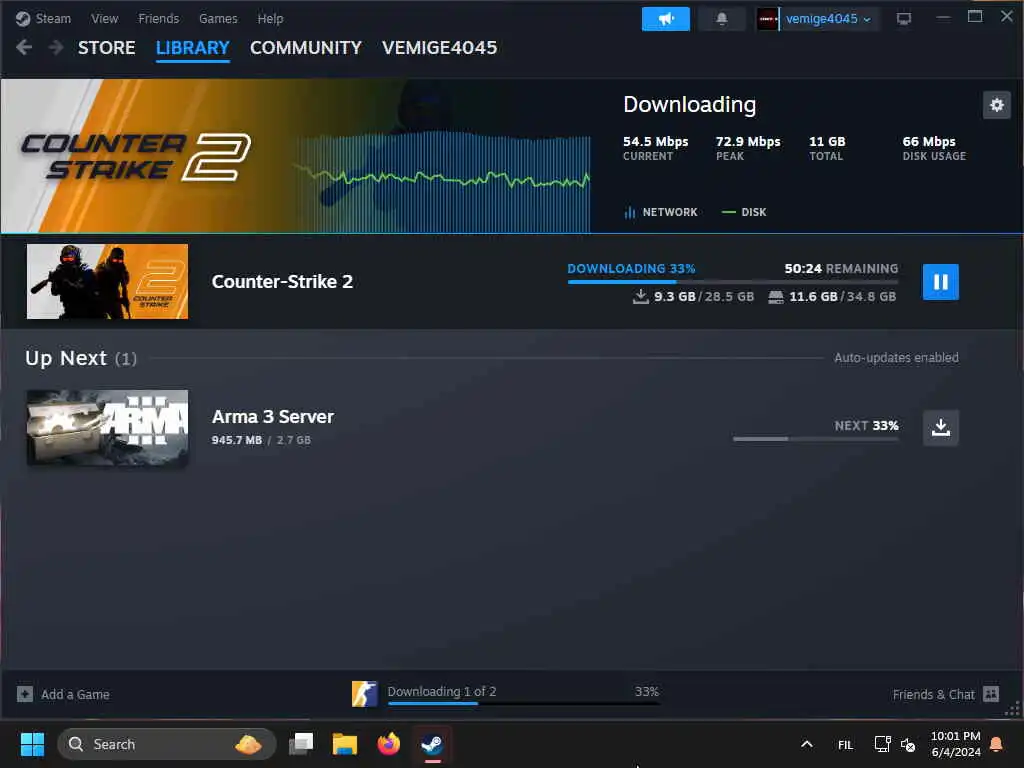Click the NETWORK graph legend
1024x768 pixels.
click(x=661, y=212)
